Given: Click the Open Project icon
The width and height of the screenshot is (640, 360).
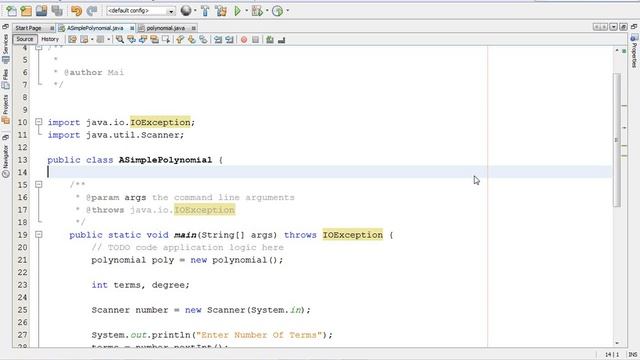Looking at the screenshot, I should click(41, 11).
